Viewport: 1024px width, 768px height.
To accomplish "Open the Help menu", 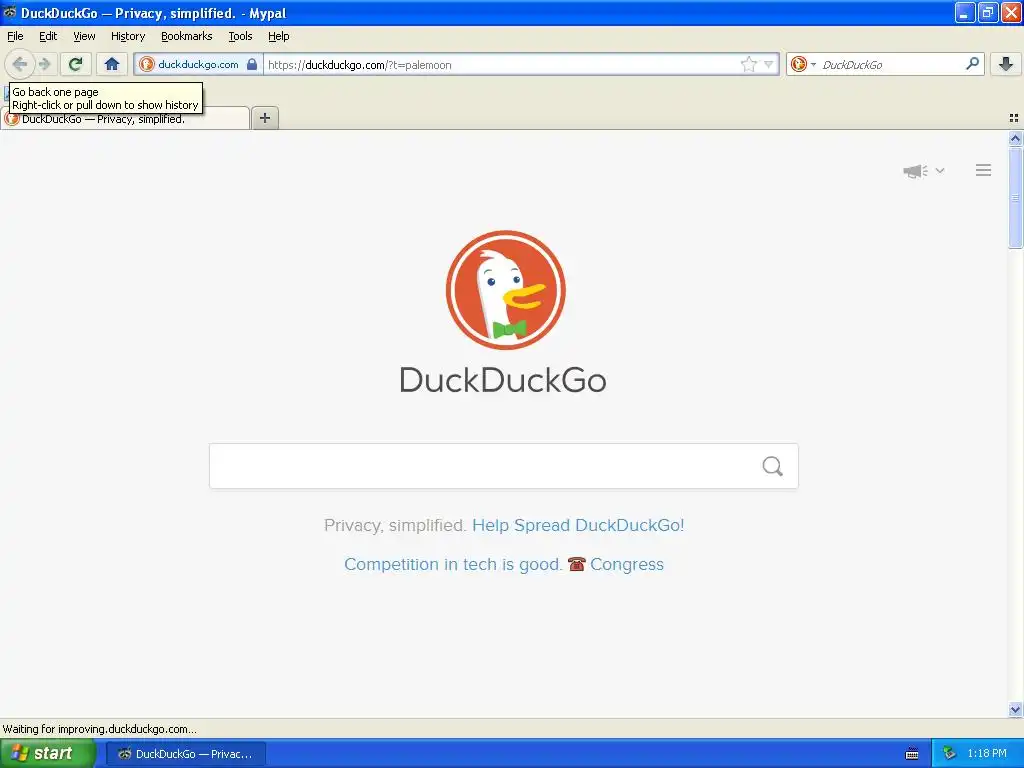I will tap(279, 36).
